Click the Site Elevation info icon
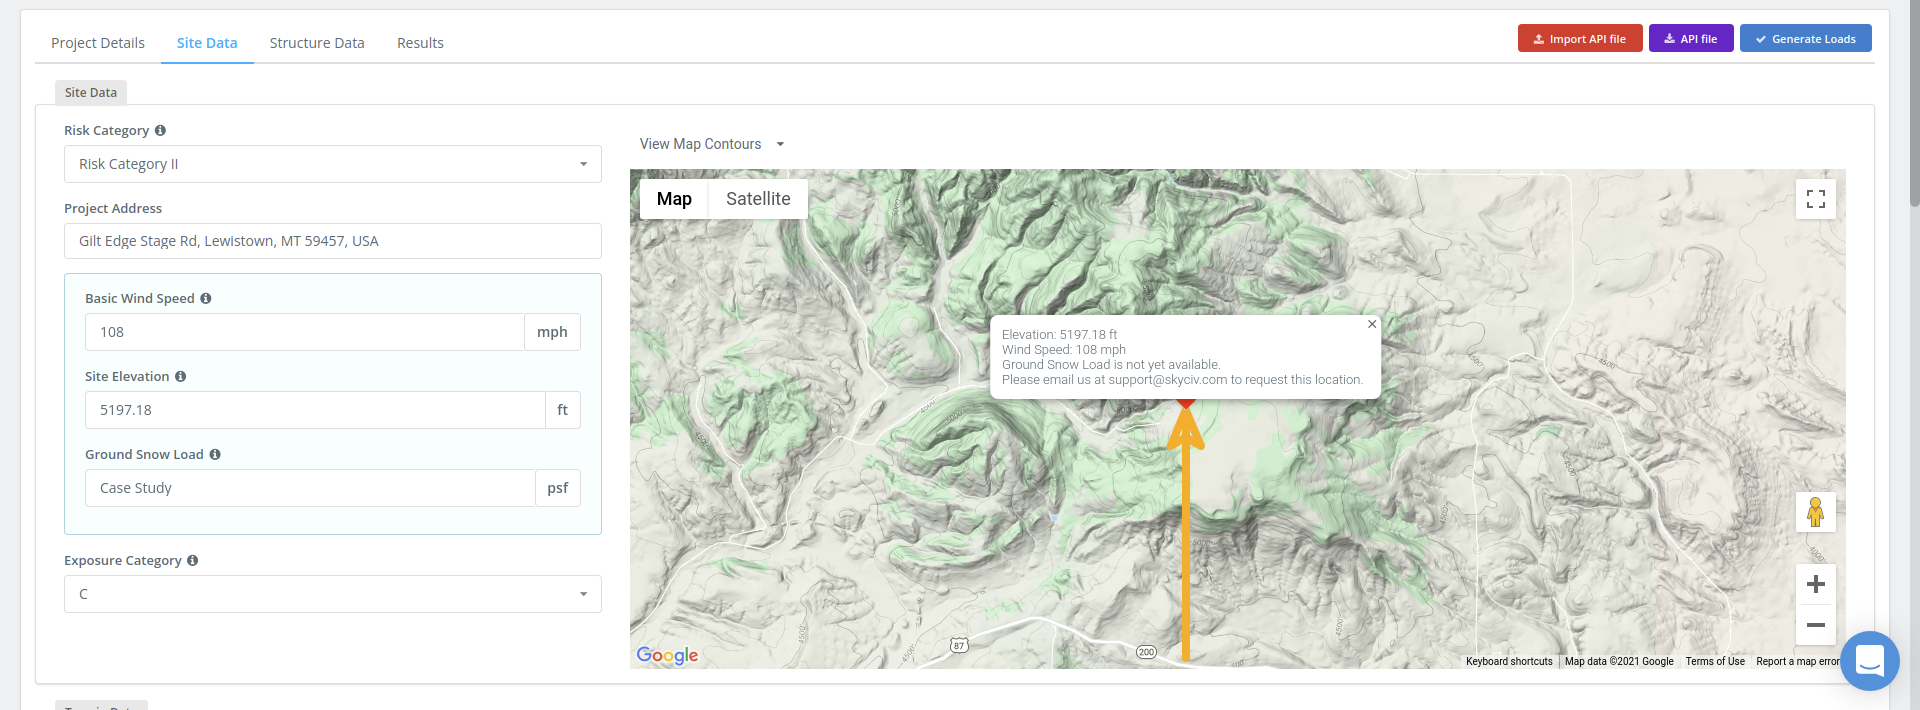The image size is (1920, 710). tap(181, 377)
